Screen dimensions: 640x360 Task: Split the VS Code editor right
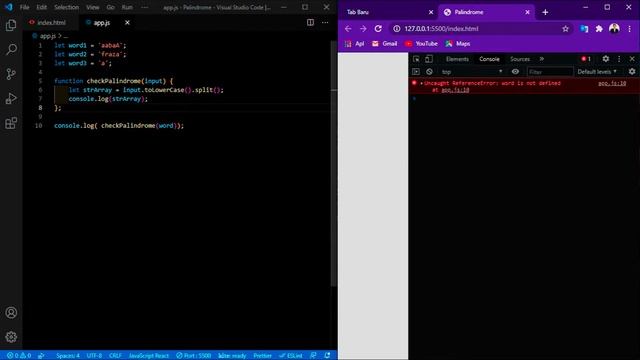pos(310,22)
